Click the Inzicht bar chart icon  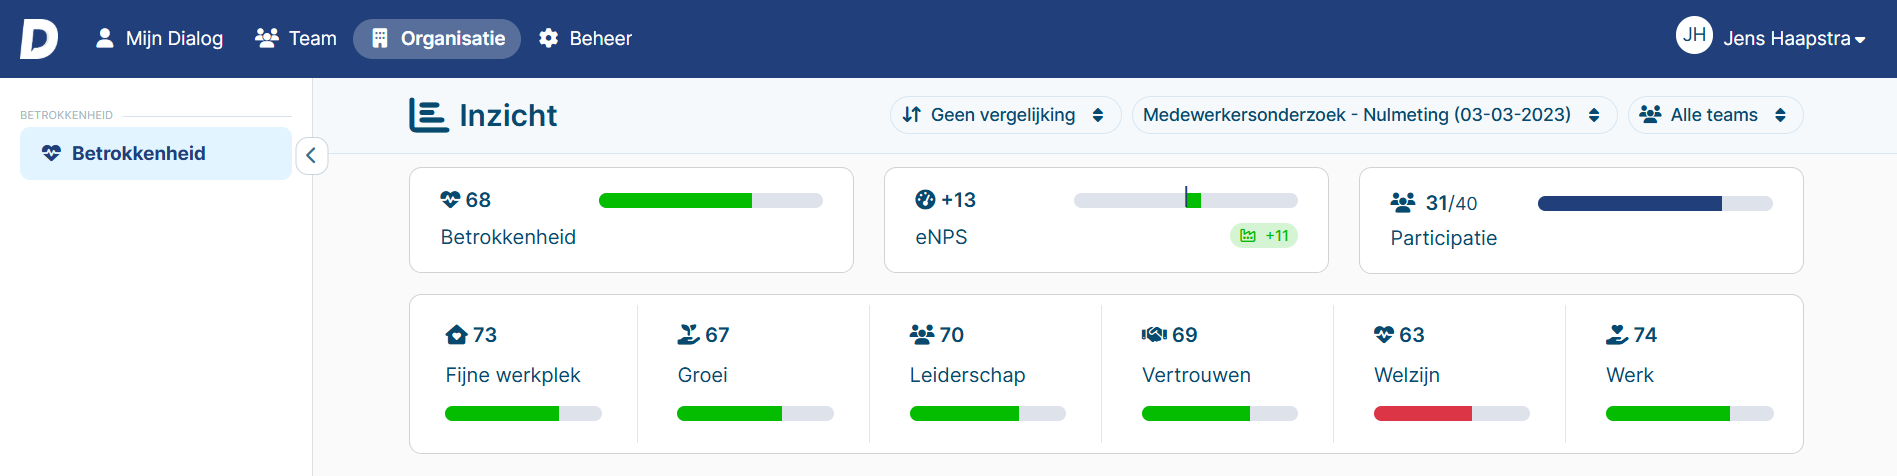coord(428,115)
